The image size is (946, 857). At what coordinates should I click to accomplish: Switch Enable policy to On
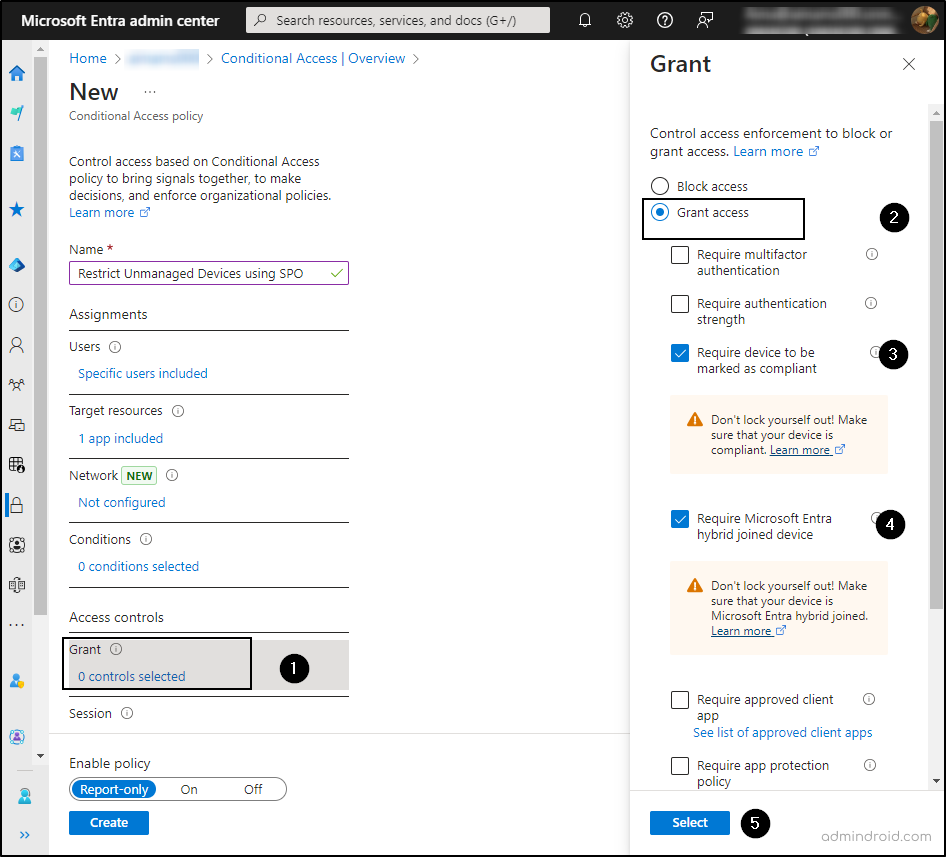[x=189, y=789]
